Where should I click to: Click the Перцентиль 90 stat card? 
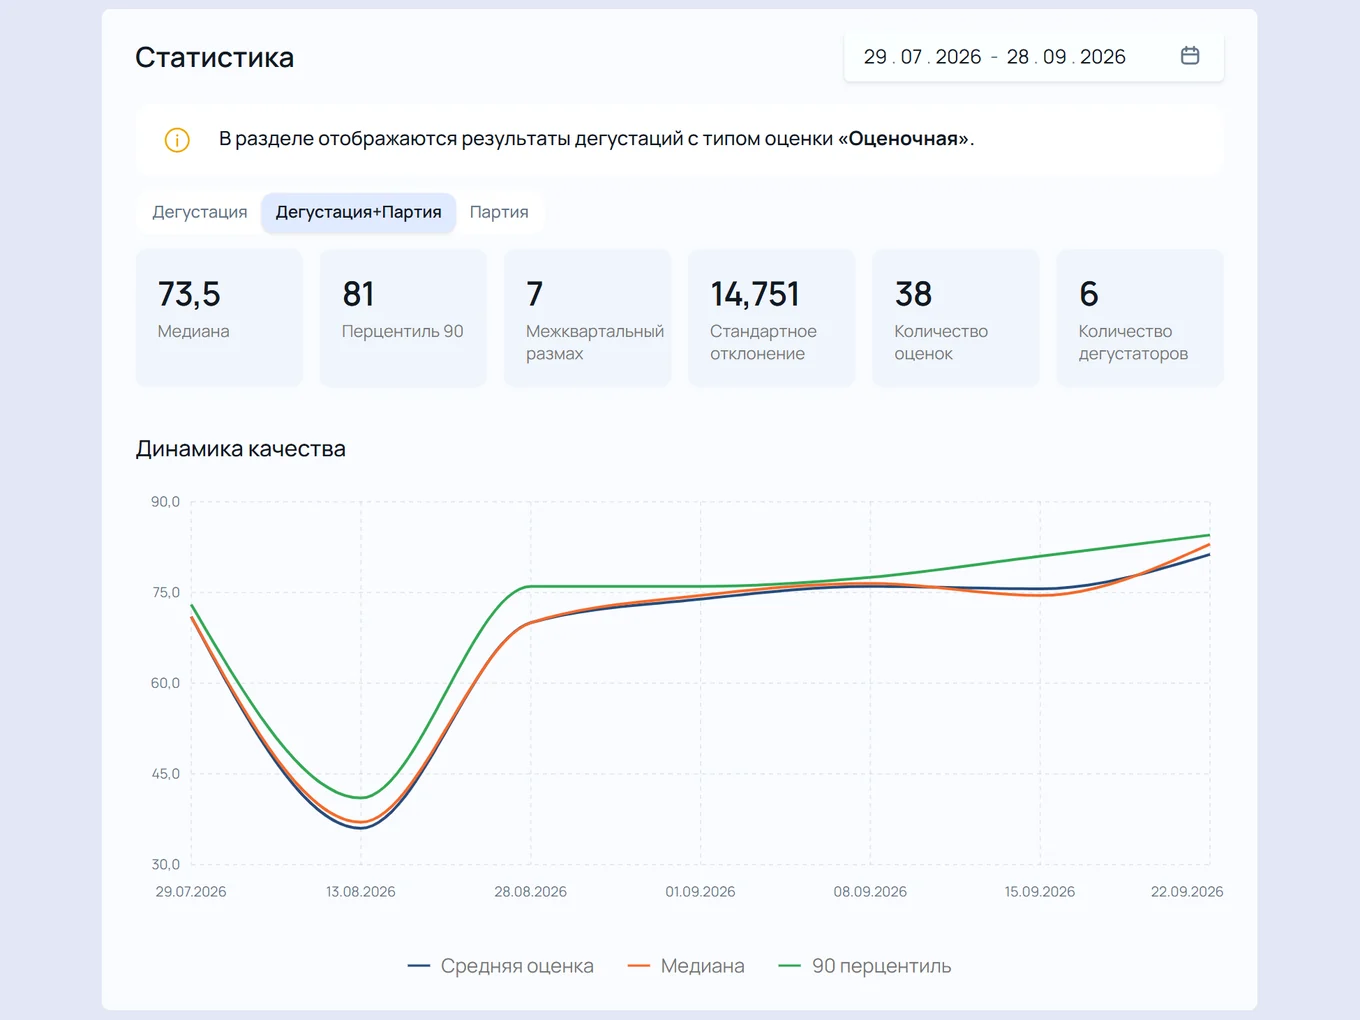click(403, 318)
